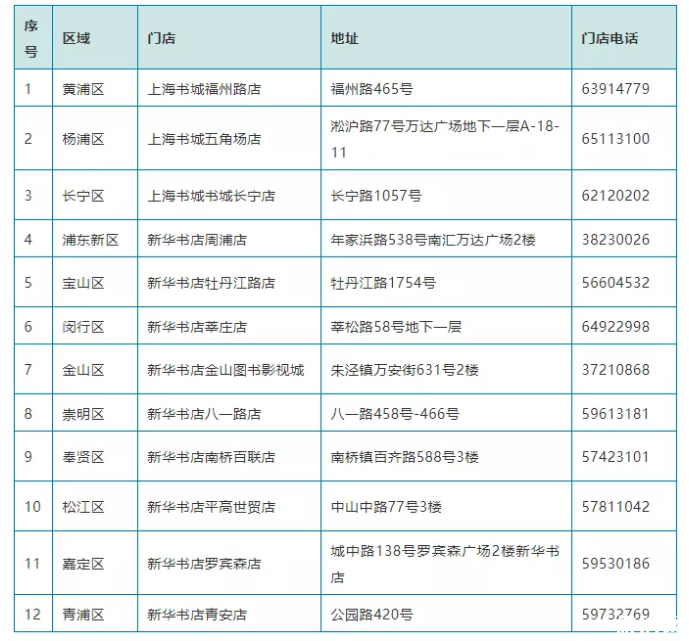Viewport: 689px width, 641px height.
Task: Click phone number 37210868
Action: (x=615, y=370)
